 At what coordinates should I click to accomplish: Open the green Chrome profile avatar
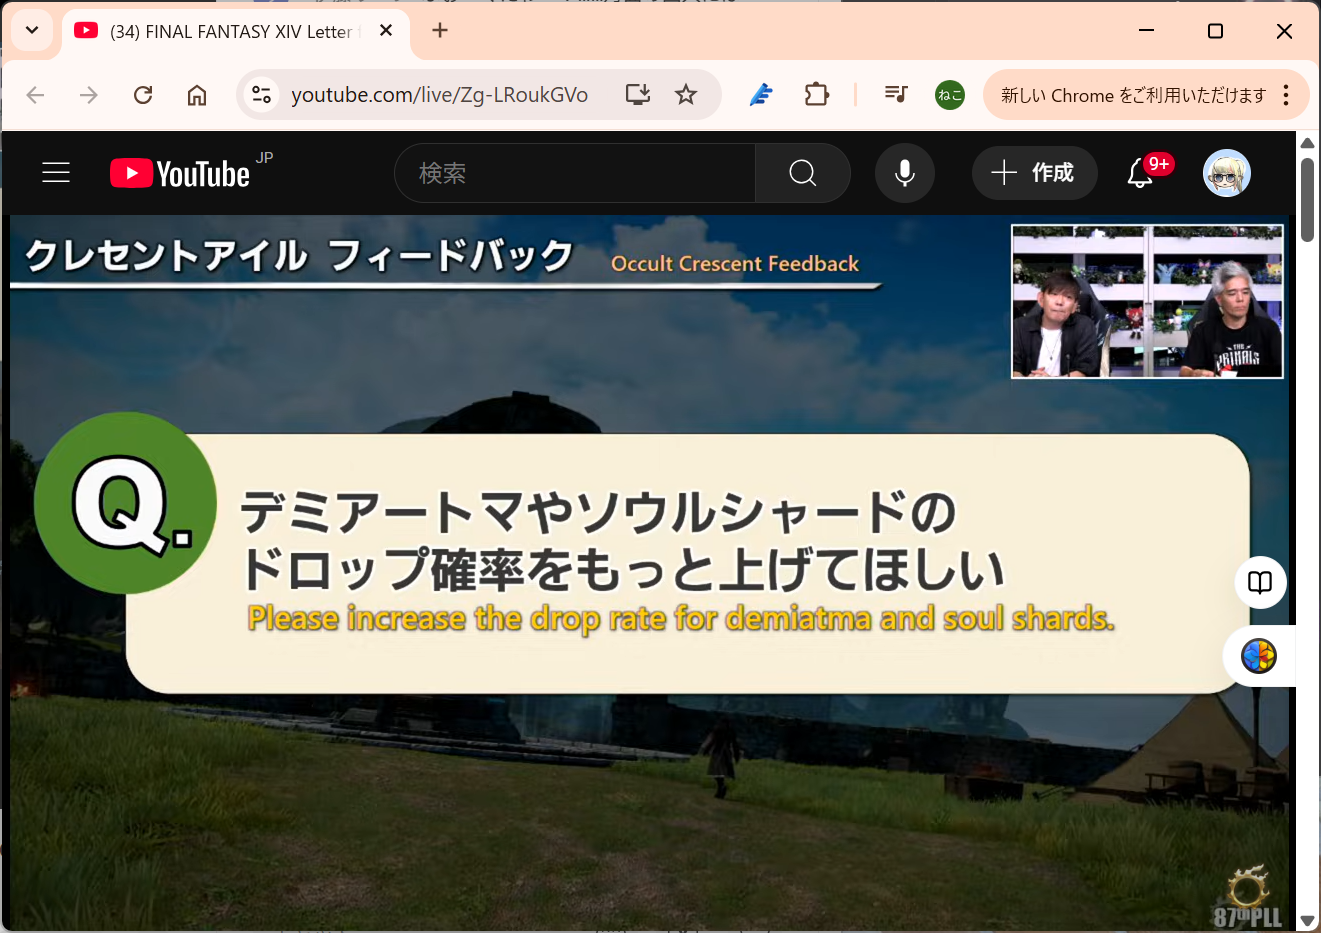(x=950, y=95)
